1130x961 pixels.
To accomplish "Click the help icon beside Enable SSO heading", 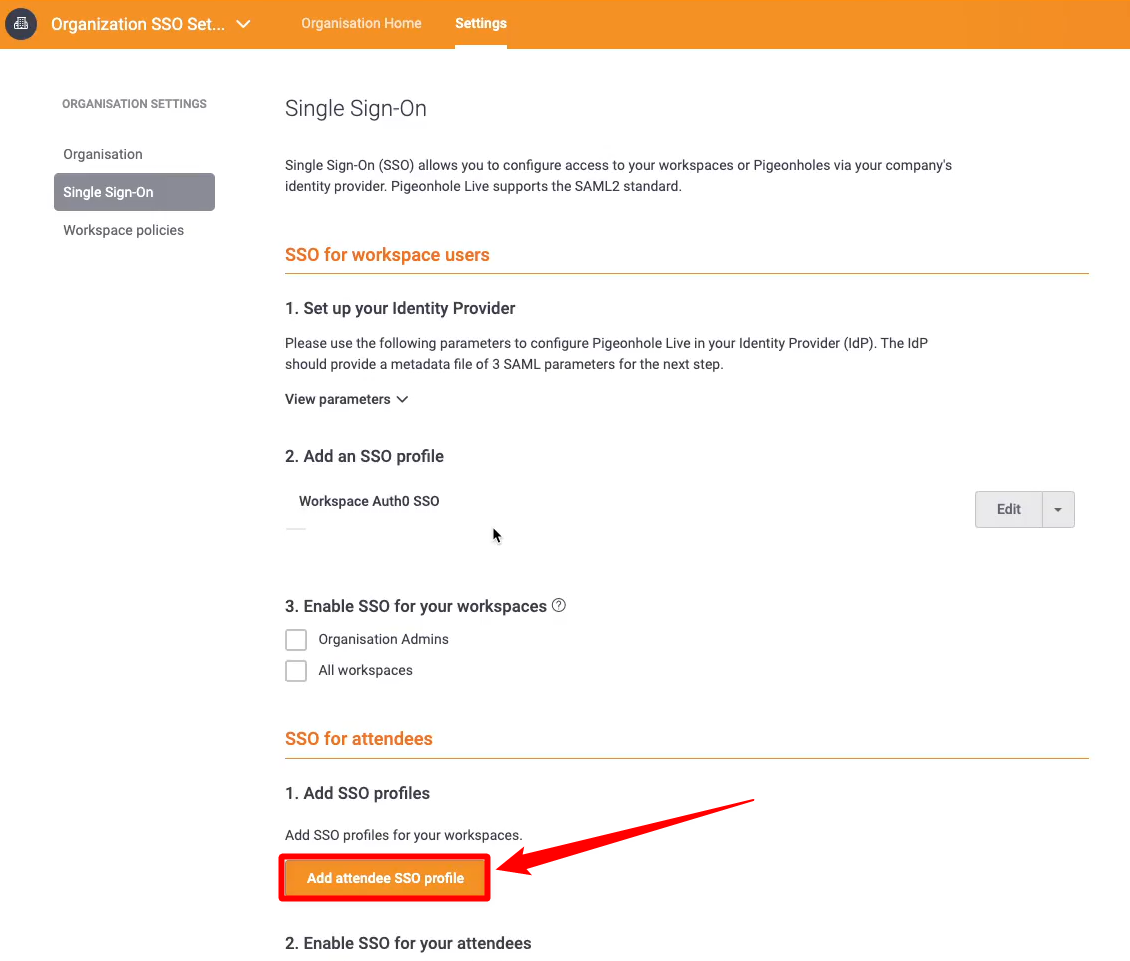I will click(x=559, y=606).
